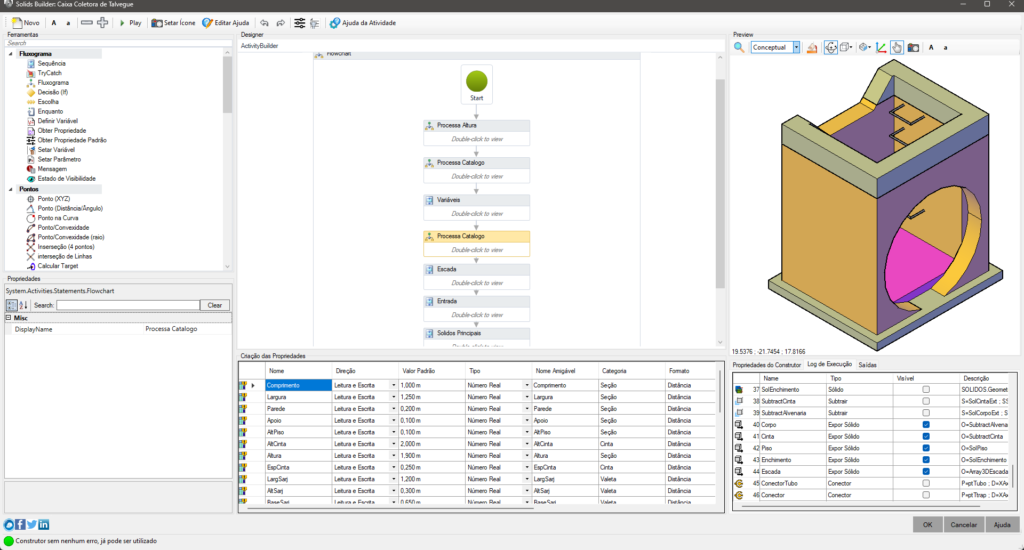The width and height of the screenshot is (1024, 550).
Task: Click the Cancelar button
Action: point(963,525)
